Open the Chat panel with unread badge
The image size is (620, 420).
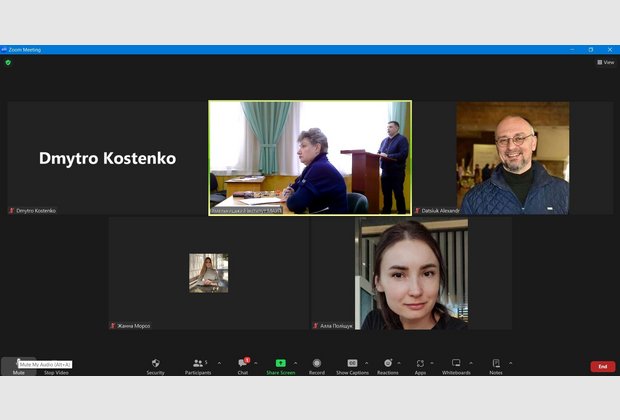tap(243, 366)
